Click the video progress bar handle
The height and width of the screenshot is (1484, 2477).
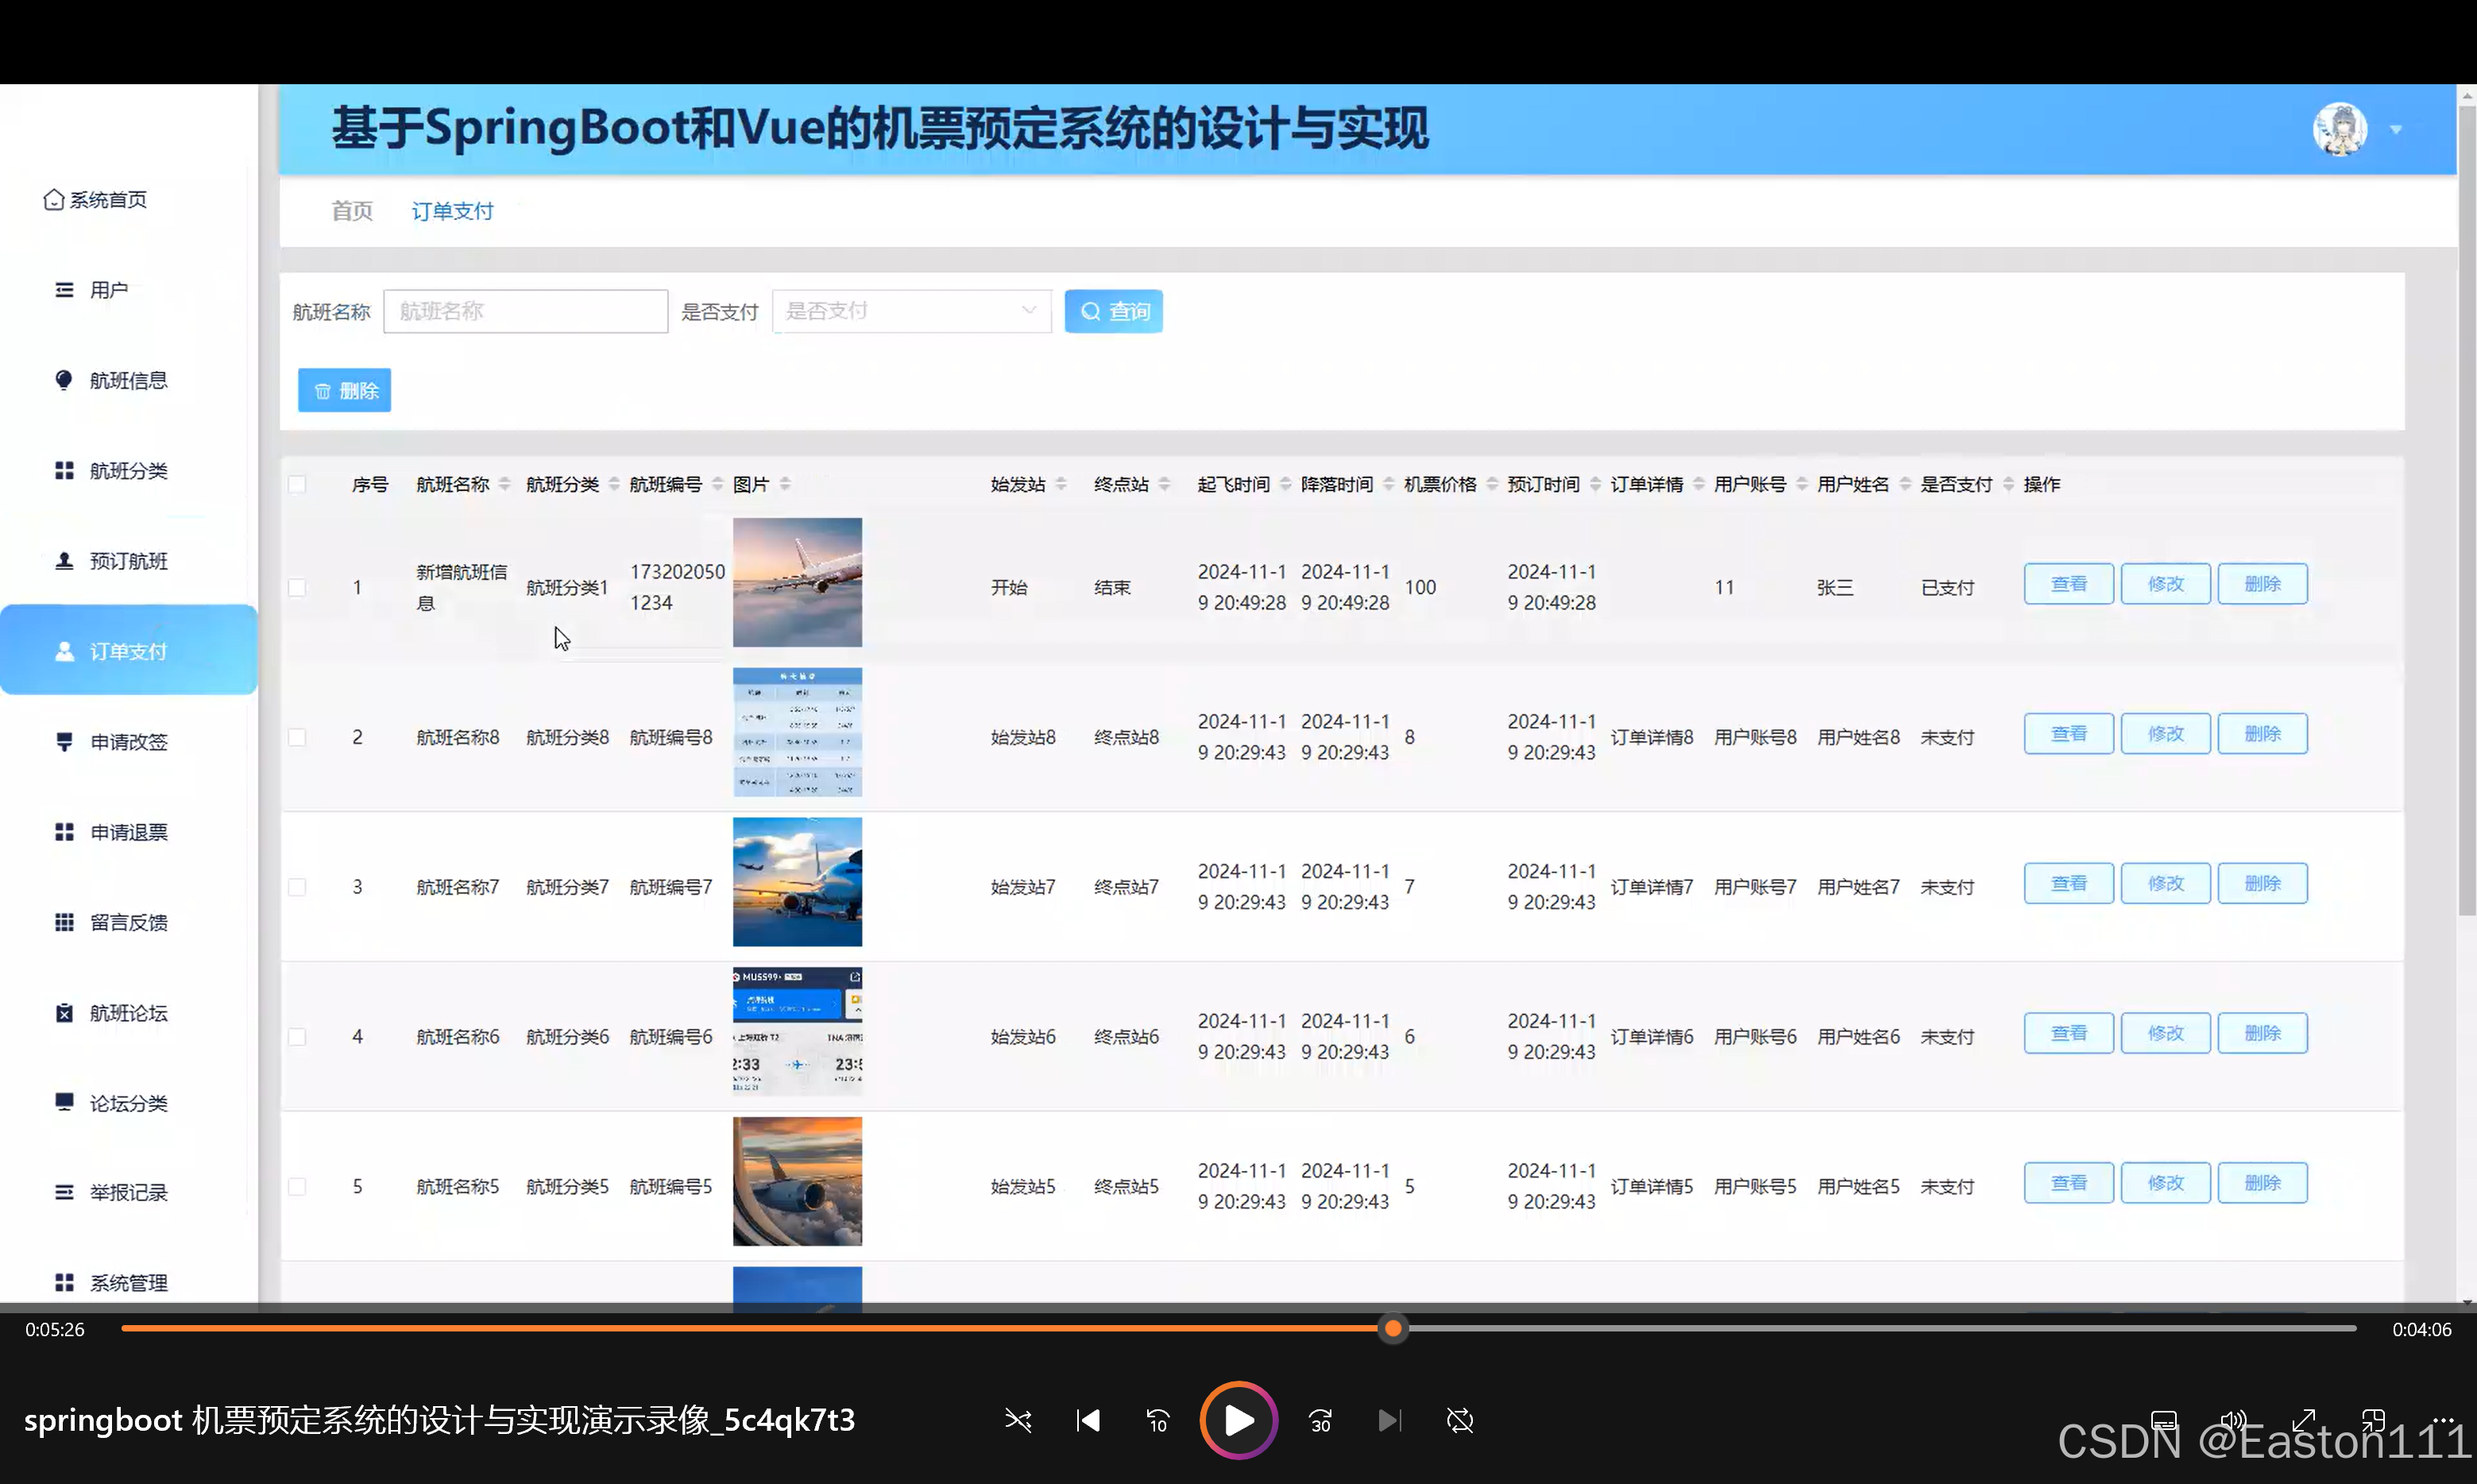point(1393,1328)
